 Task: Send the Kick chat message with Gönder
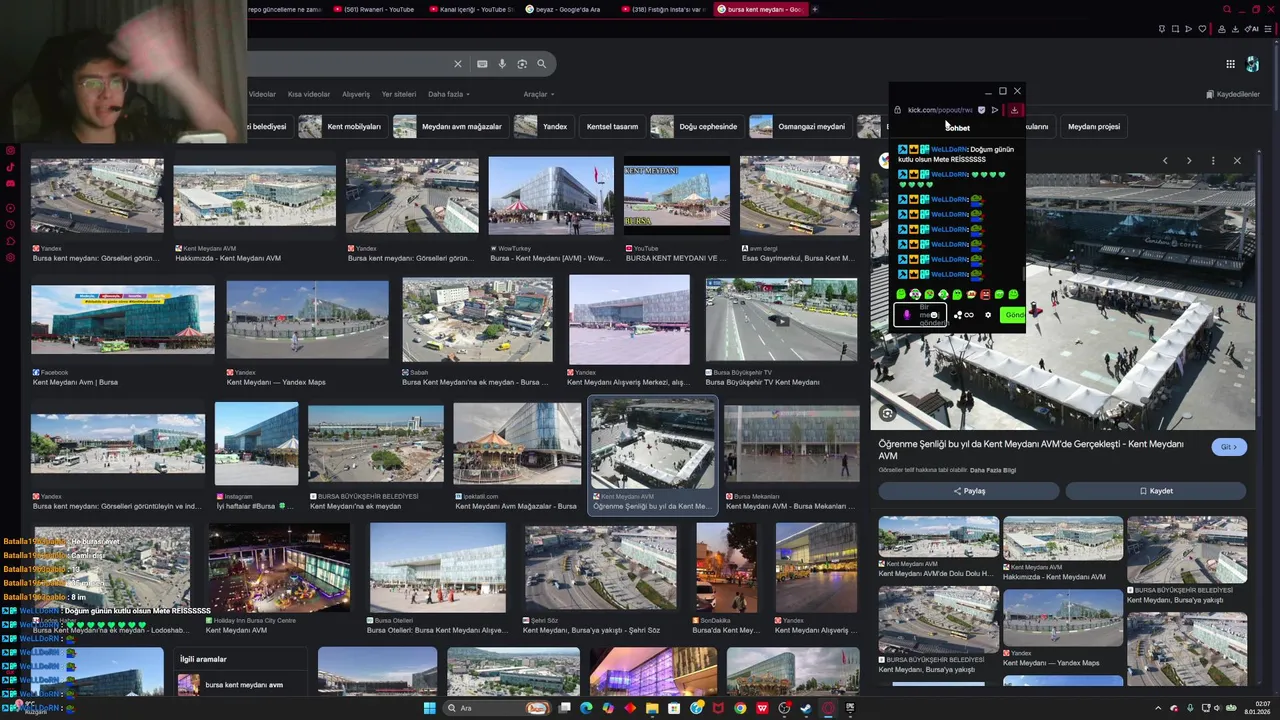(1014, 315)
